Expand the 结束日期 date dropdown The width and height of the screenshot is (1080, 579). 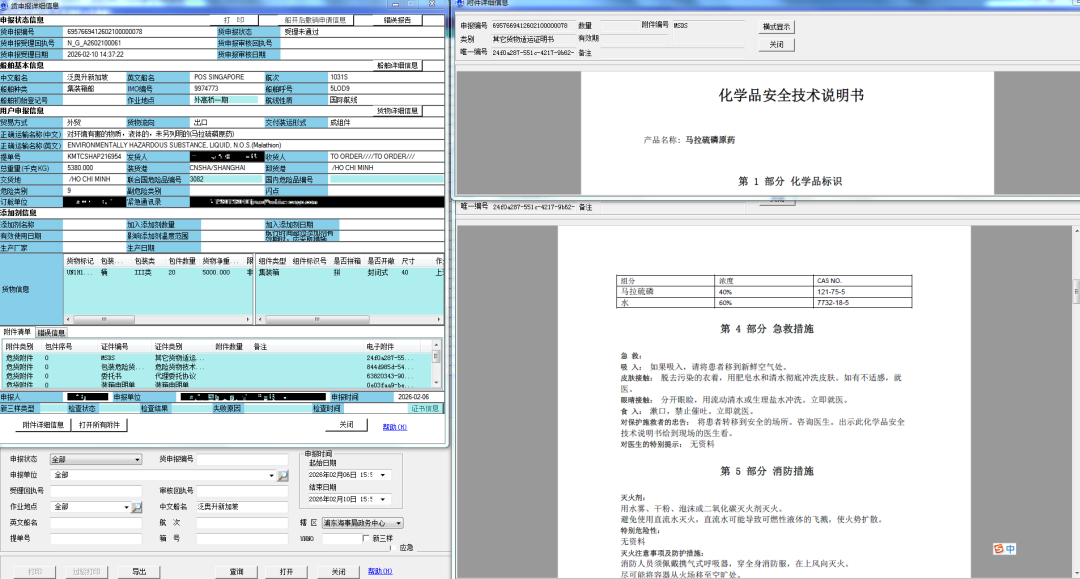[383, 499]
